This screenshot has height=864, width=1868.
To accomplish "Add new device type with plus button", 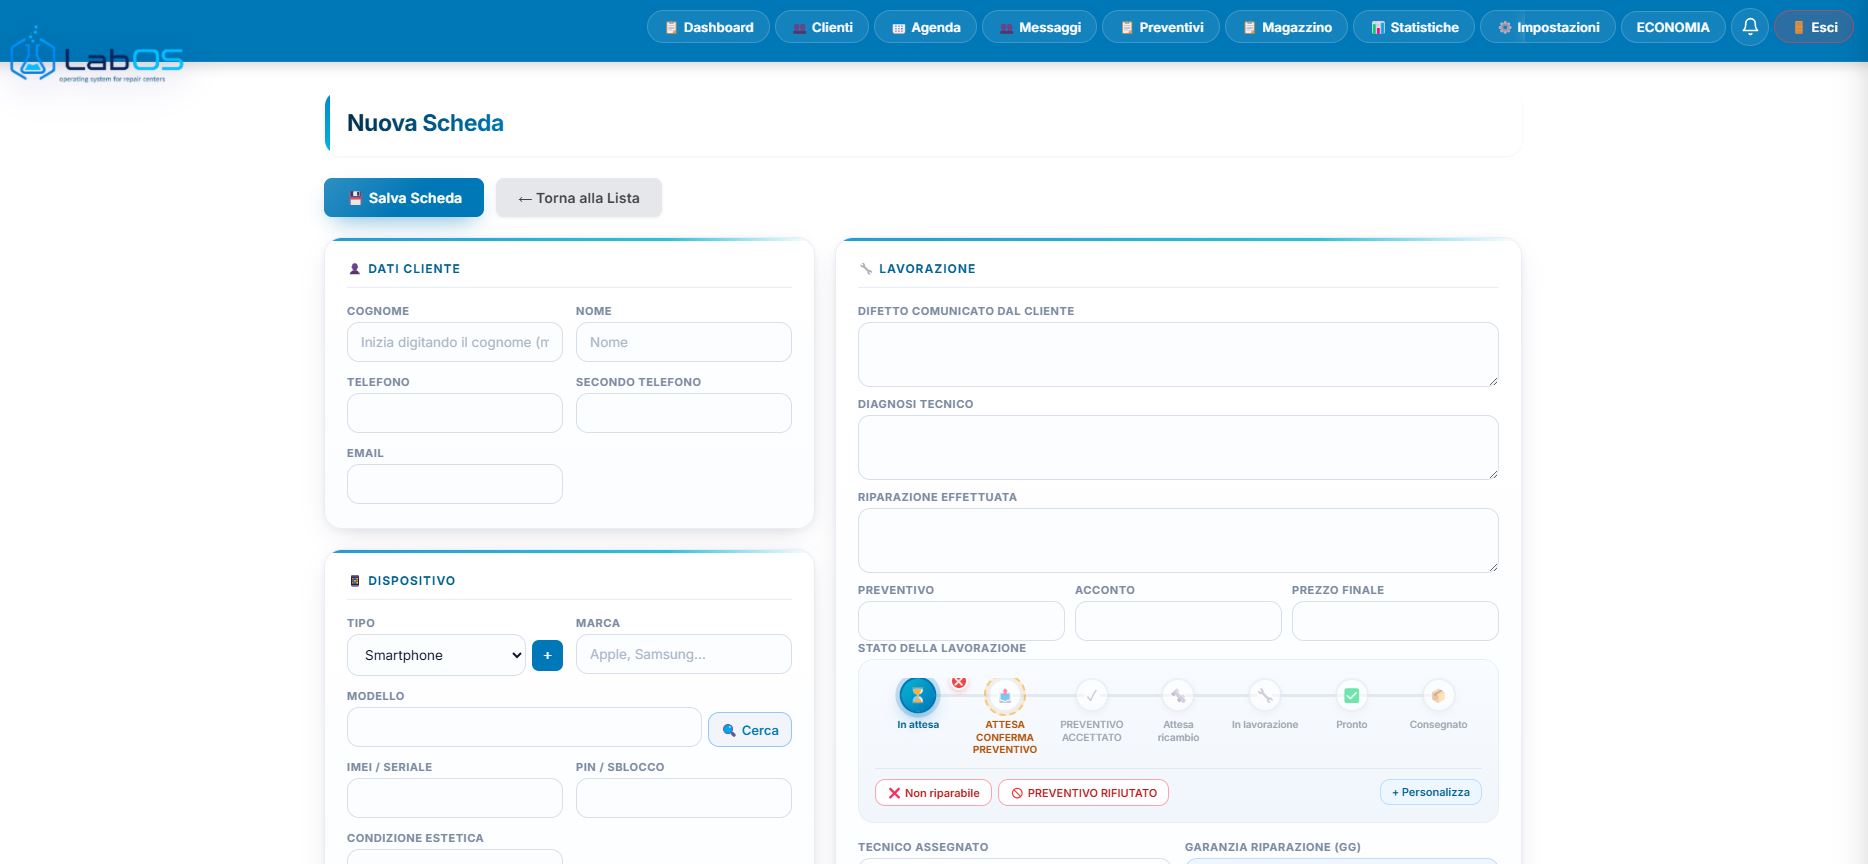I will (x=547, y=655).
